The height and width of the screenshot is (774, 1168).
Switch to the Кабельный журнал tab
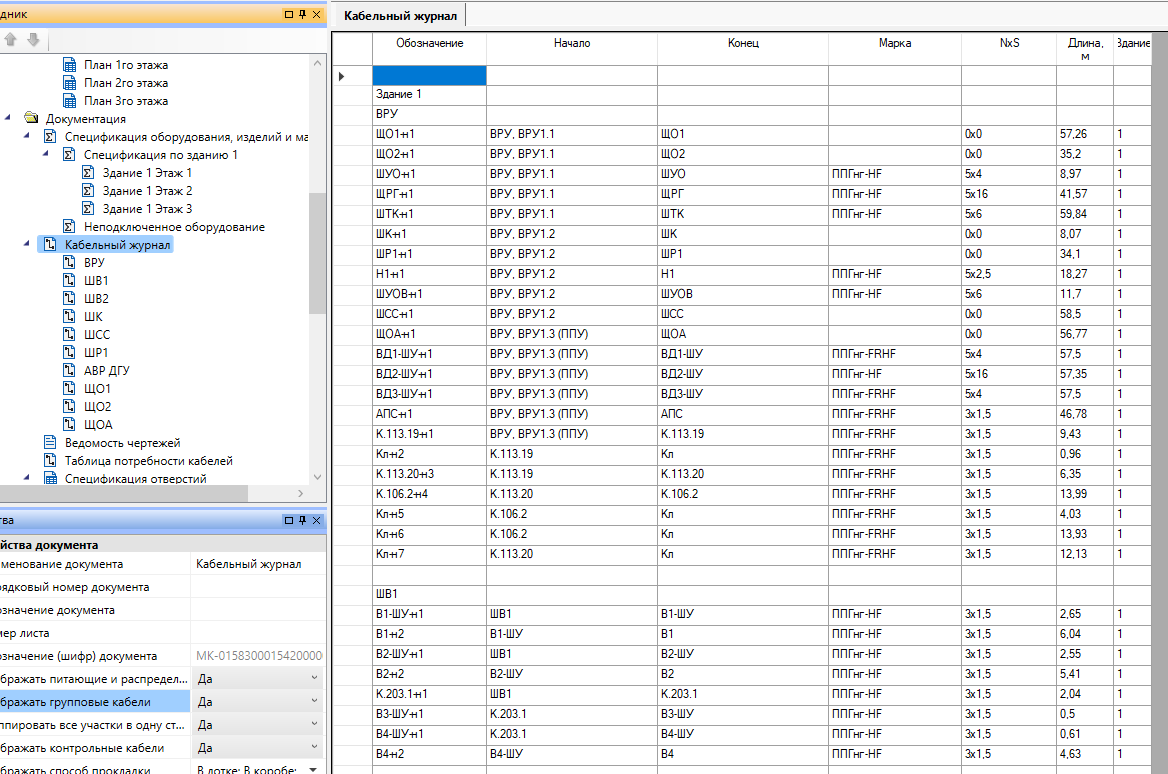tap(400, 16)
